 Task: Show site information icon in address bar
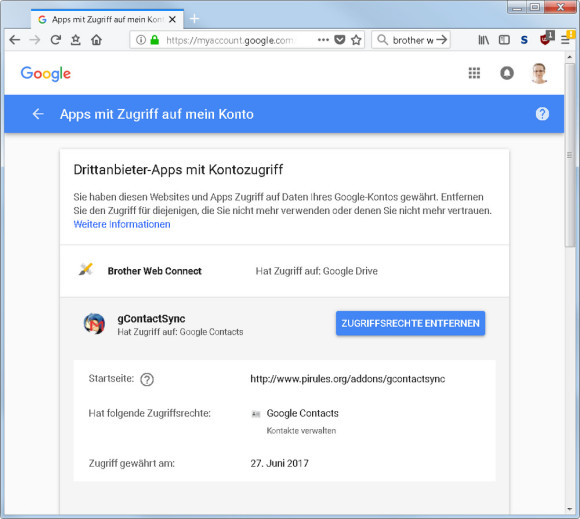tap(141, 40)
